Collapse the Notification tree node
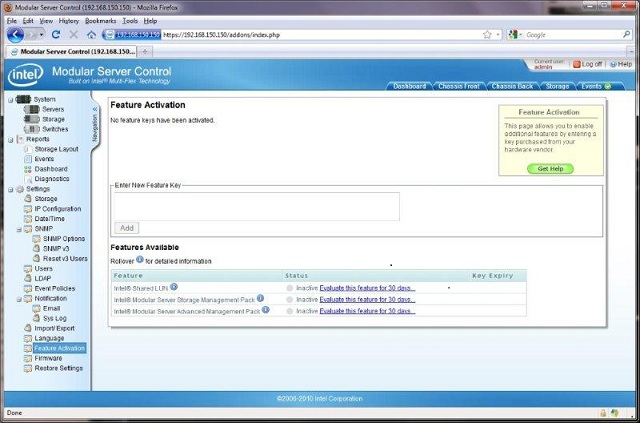This screenshot has width=640, height=423. point(19,299)
